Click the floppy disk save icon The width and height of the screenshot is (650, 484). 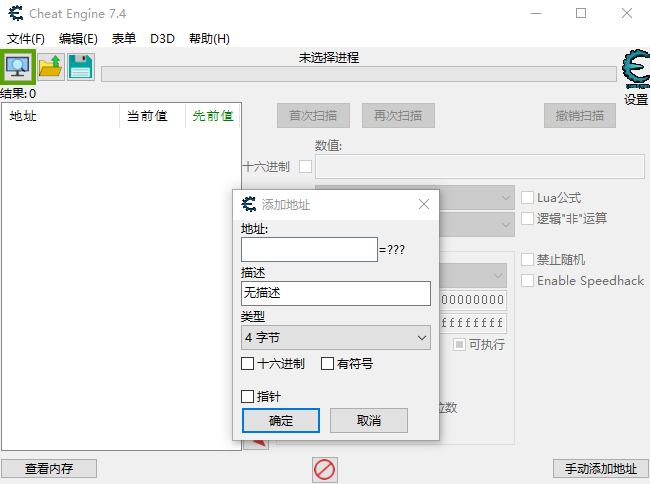[x=80, y=67]
